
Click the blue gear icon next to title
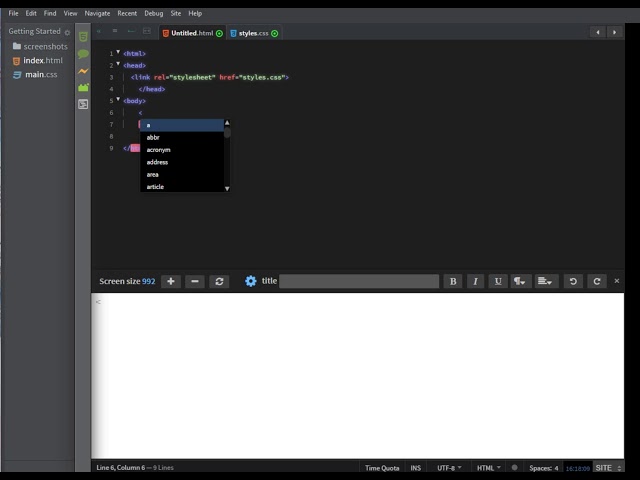[251, 281]
